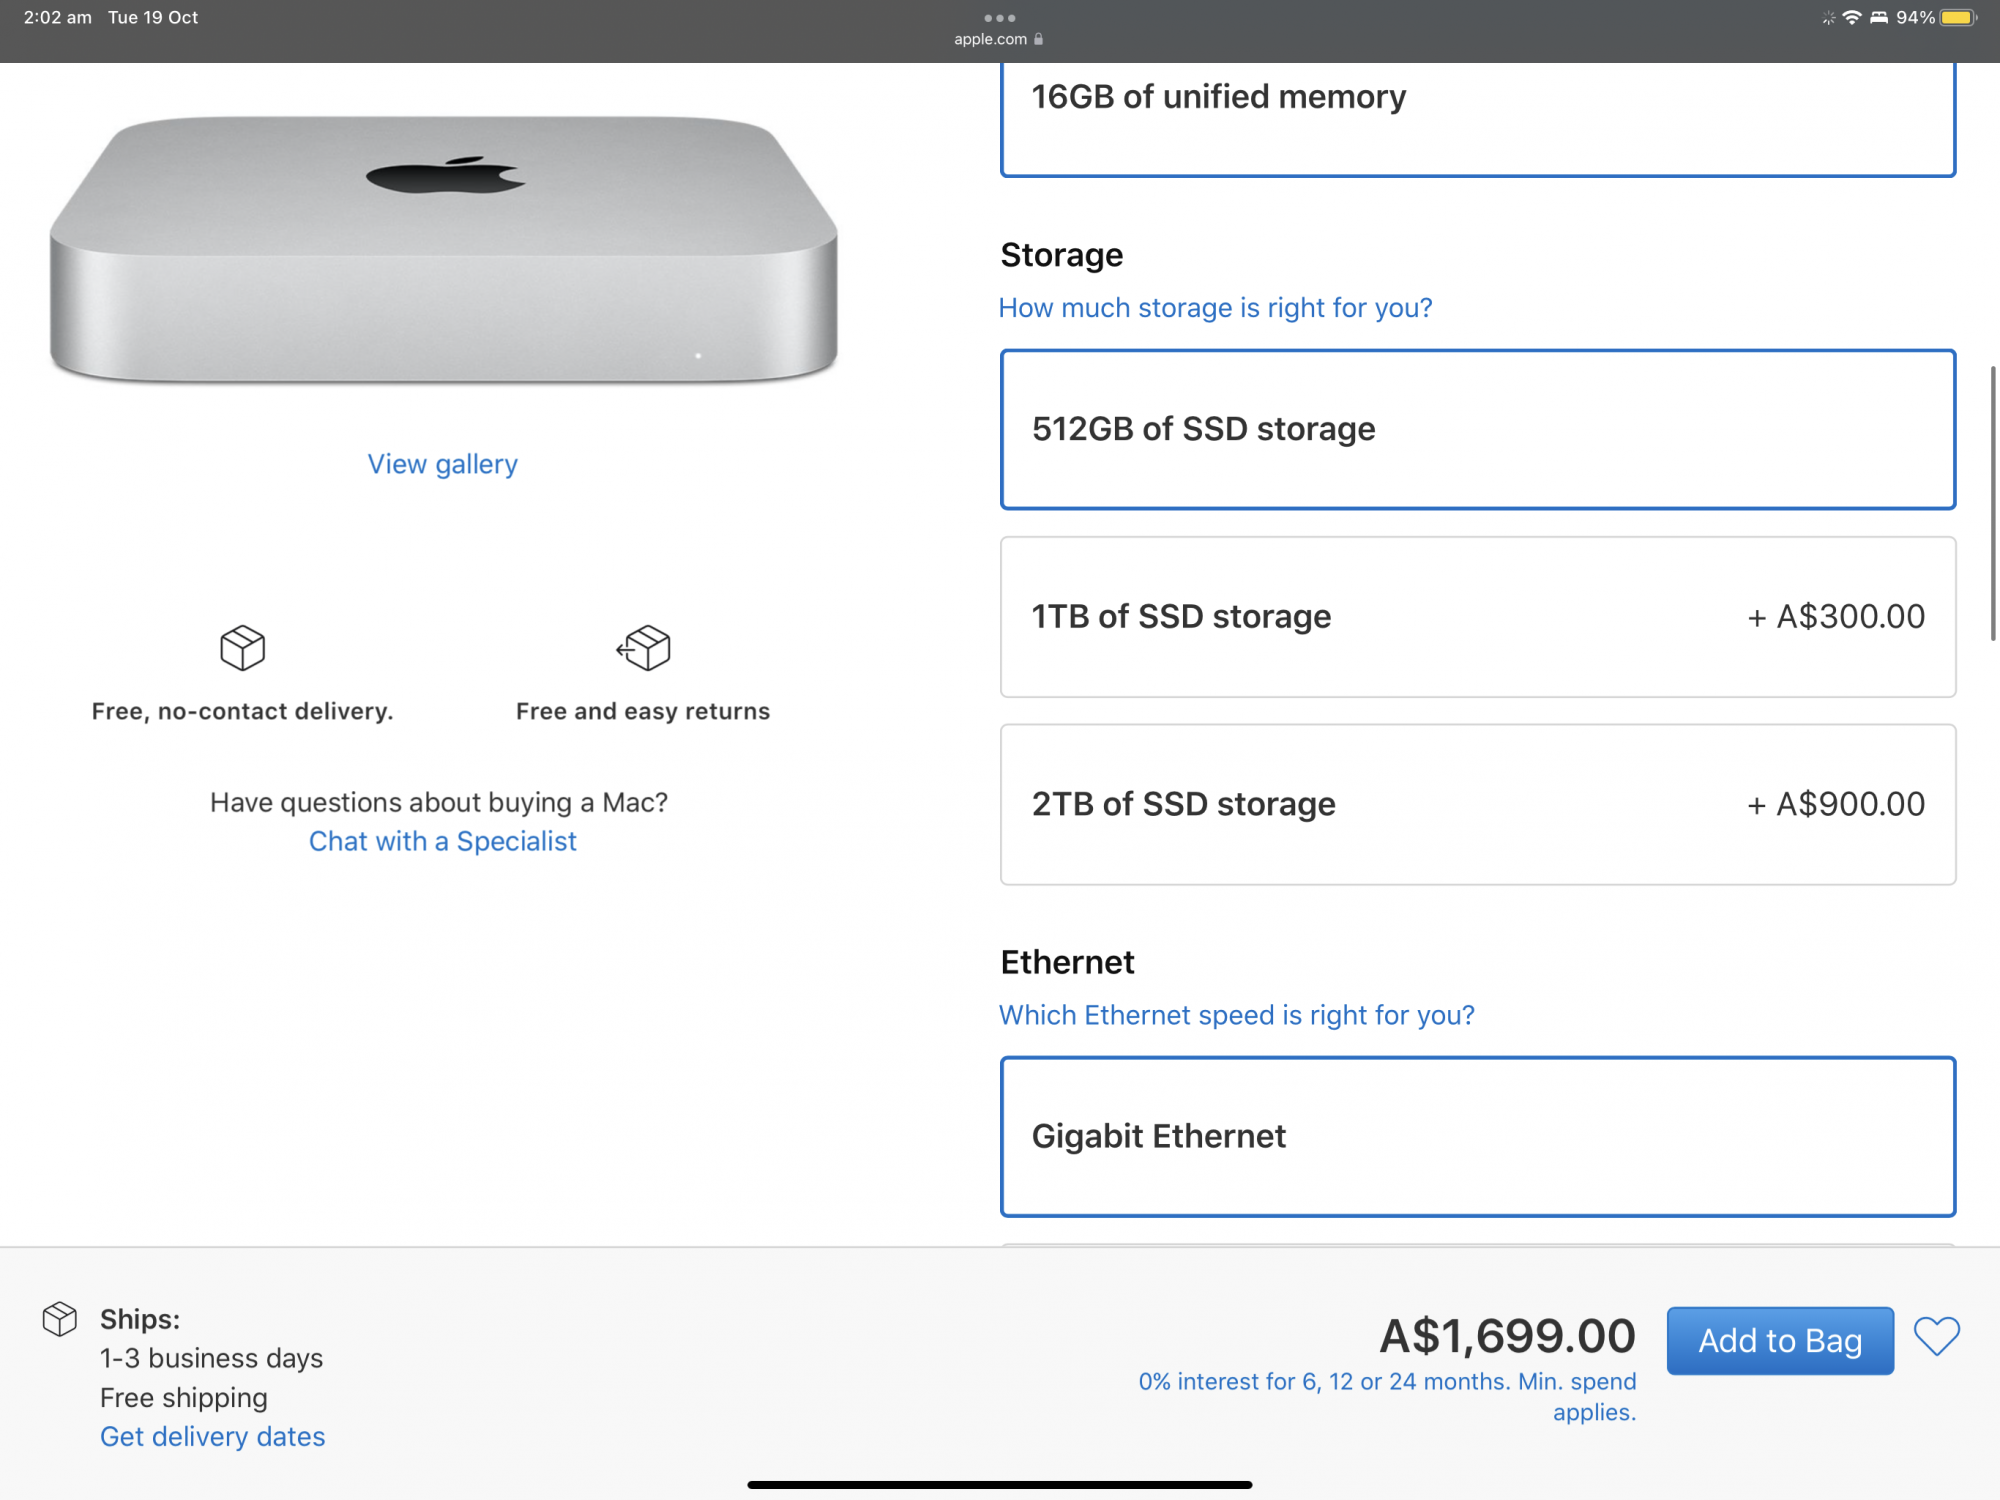The image size is (2000, 1500).
Task: Tap the heart icon to save to favourites
Action: click(x=1937, y=1336)
